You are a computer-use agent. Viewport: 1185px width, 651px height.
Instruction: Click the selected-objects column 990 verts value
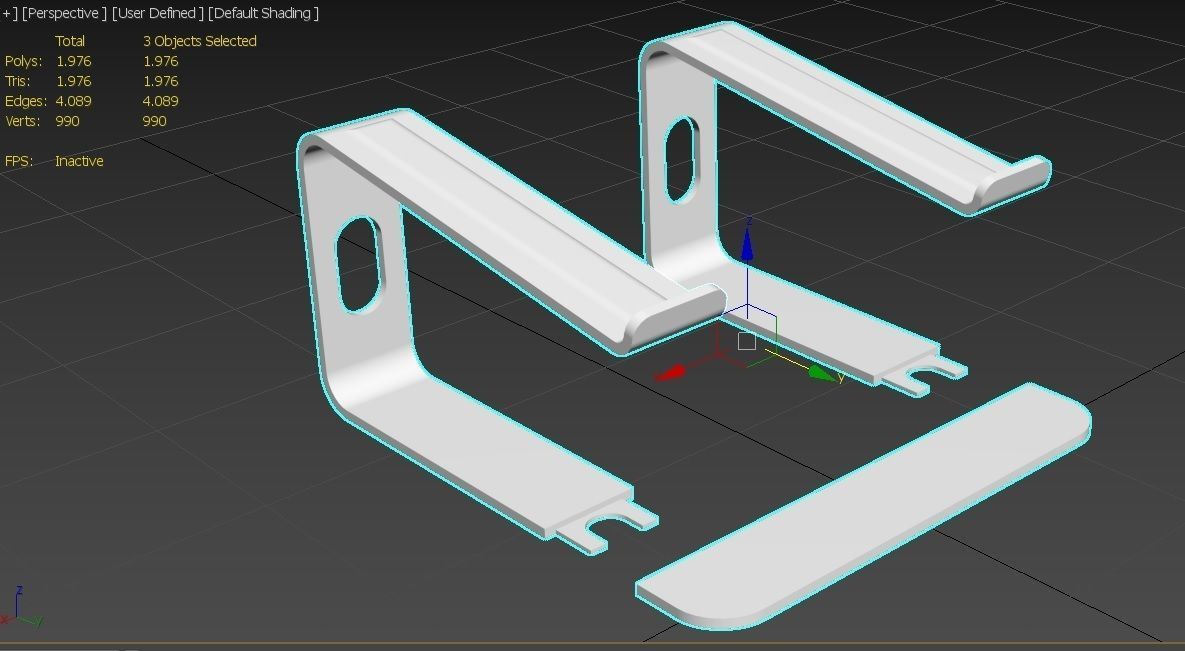click(154, 121)
